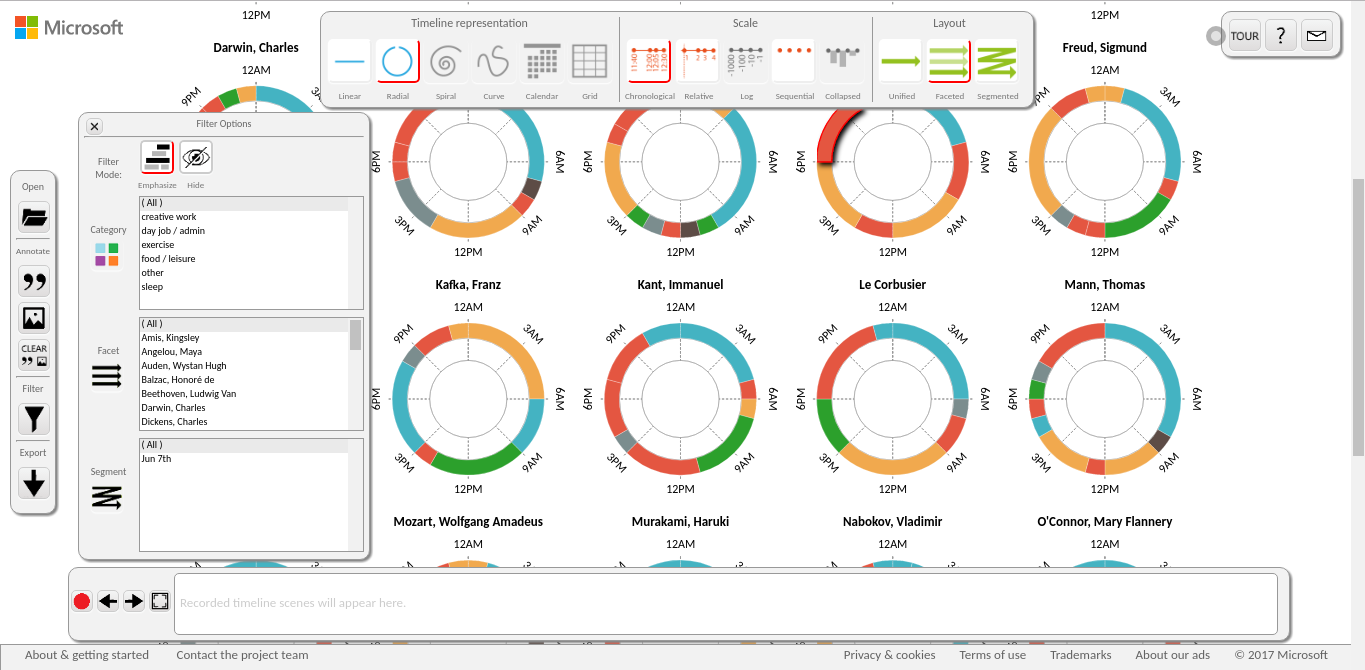Click the Facet list scrollbar thumb
The image size is (1365, 670).
[355, 335]
